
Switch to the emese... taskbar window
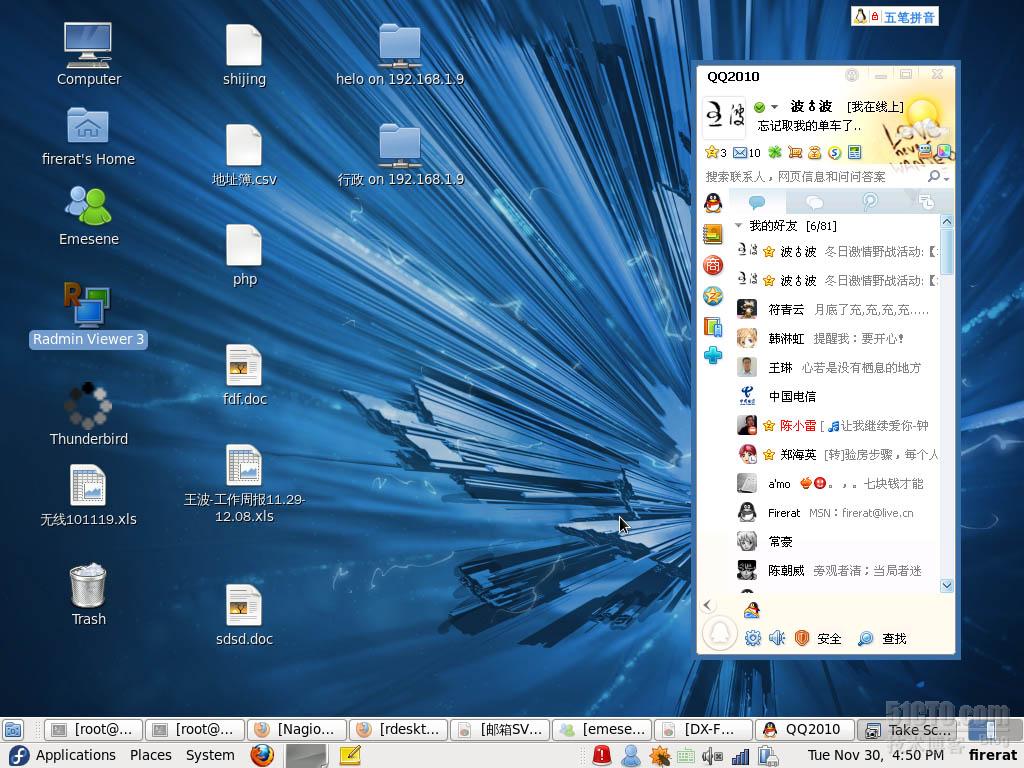pos(601,729)
